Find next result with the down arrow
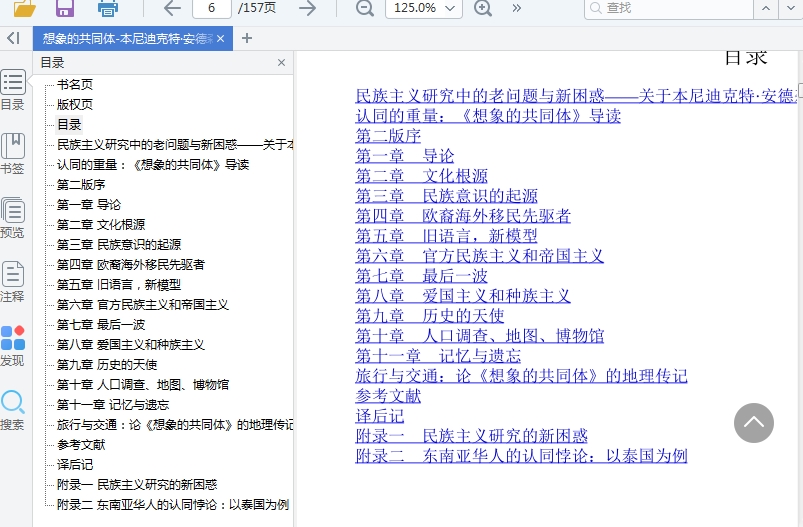803x527 pixels. click(x=791, y=8)
